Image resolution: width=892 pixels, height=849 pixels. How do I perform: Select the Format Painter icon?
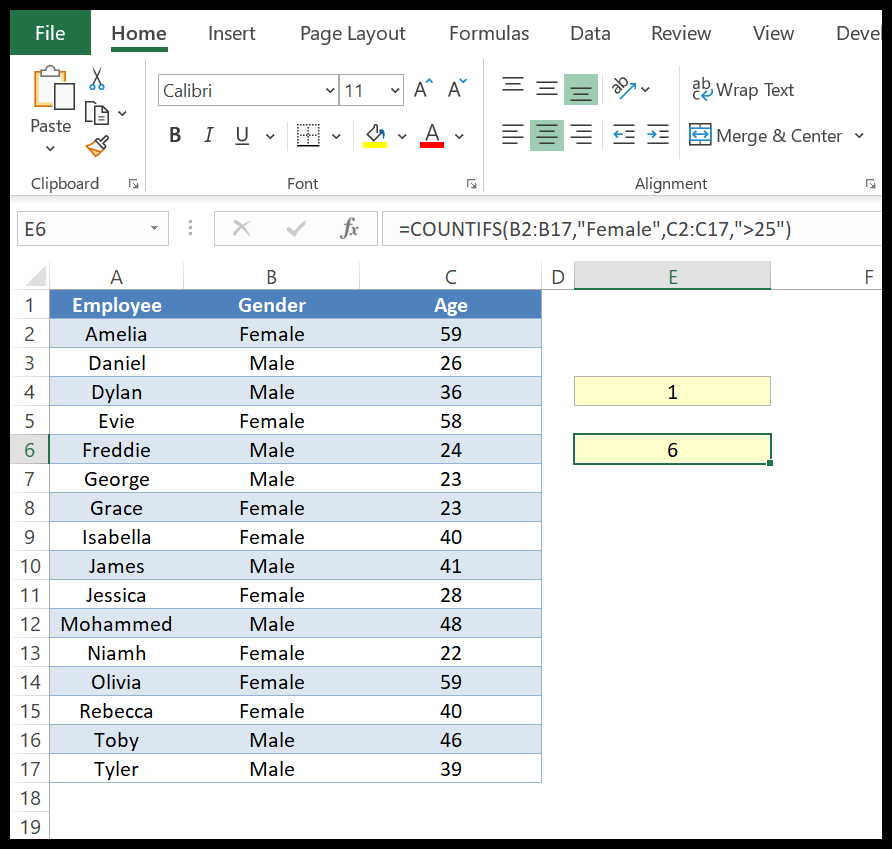(95, 146)
